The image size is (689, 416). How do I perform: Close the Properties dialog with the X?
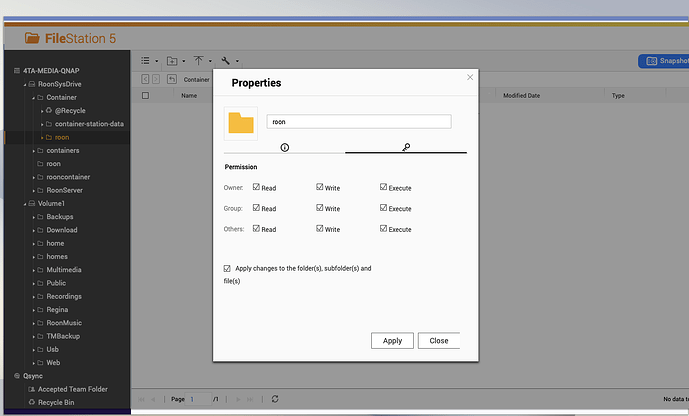tap(470, 77)
